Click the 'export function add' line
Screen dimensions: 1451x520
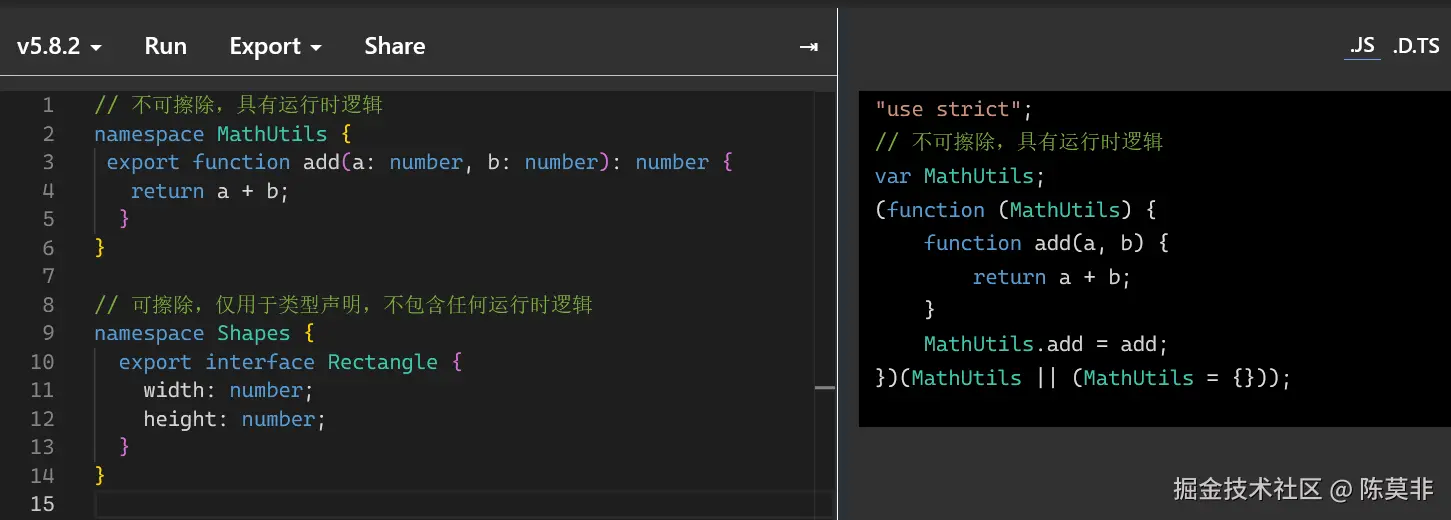pos(420,162)
